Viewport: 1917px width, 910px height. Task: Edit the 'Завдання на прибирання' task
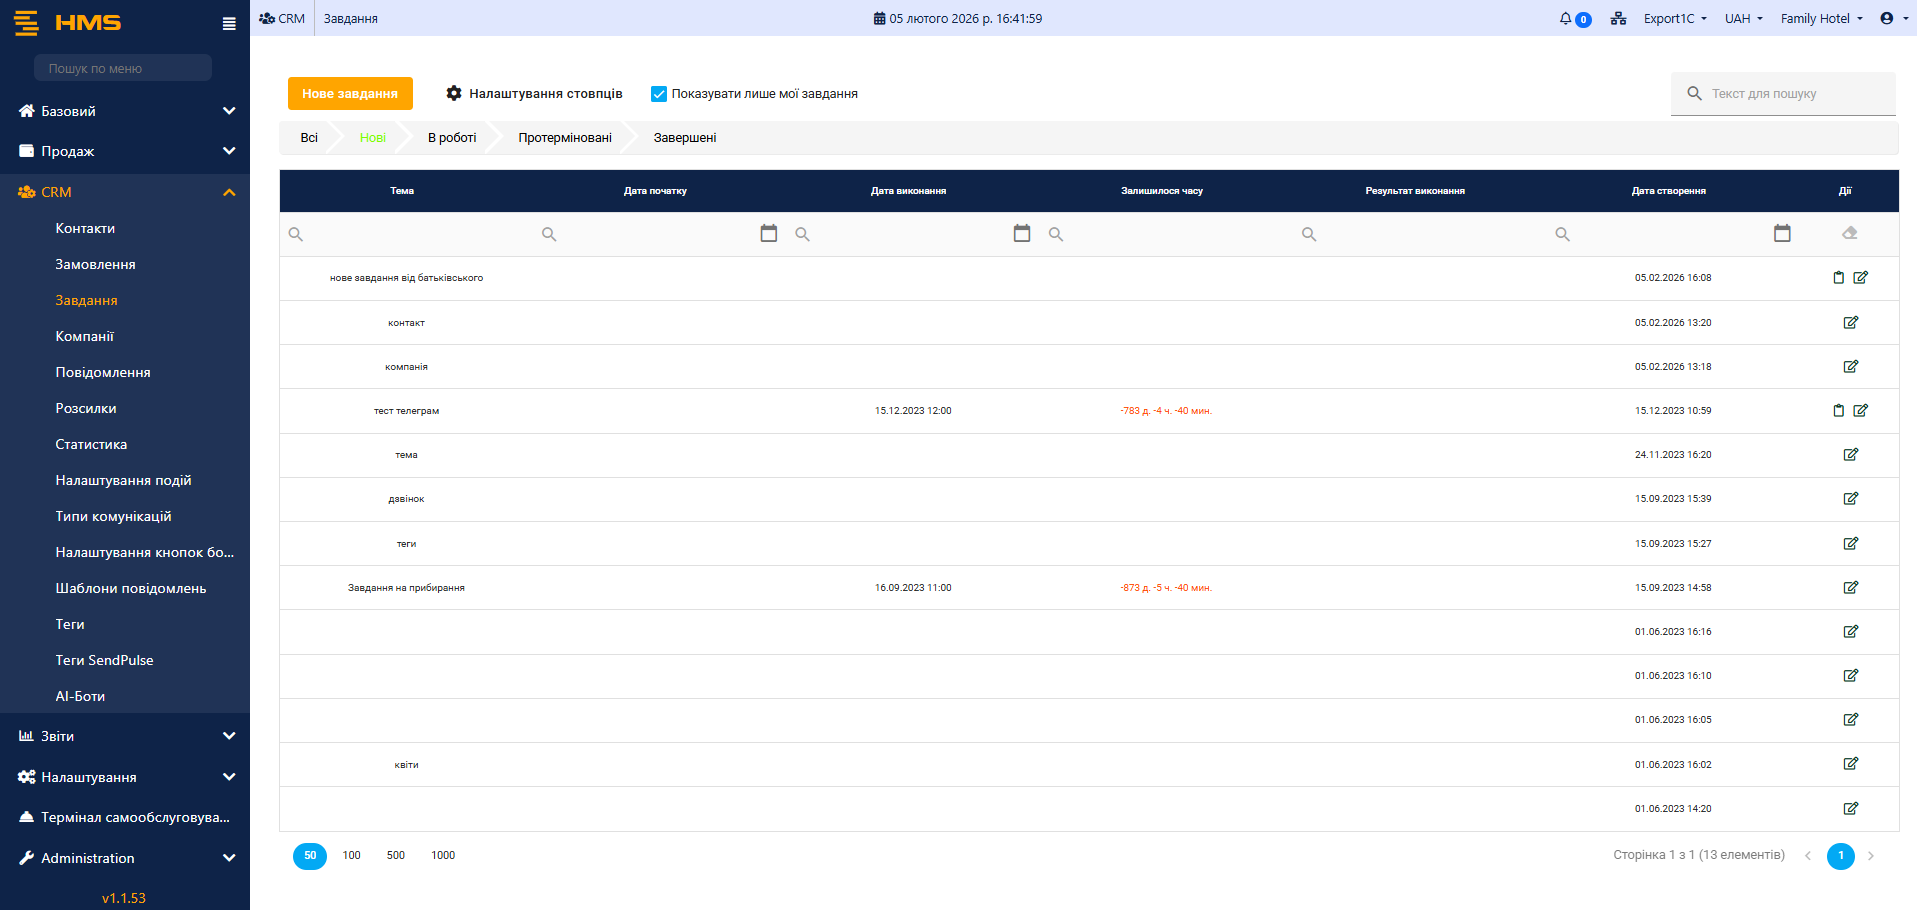(1850, 588)
